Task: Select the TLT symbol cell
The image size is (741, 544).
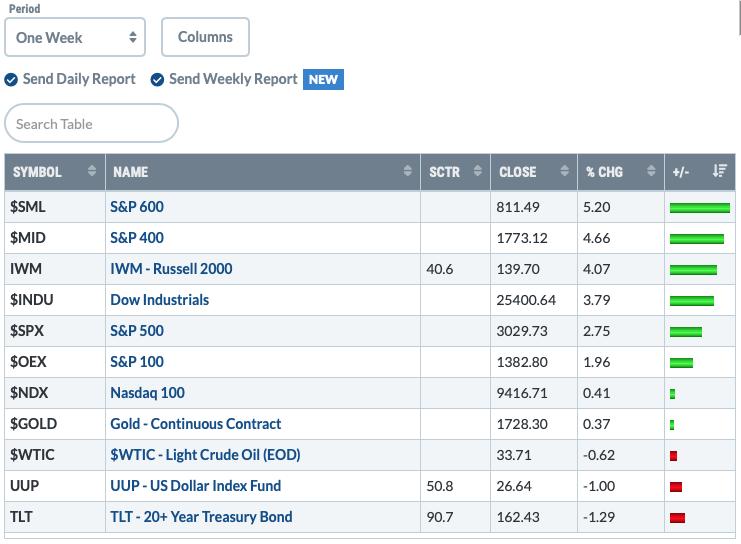Action: tap(55, 517)
